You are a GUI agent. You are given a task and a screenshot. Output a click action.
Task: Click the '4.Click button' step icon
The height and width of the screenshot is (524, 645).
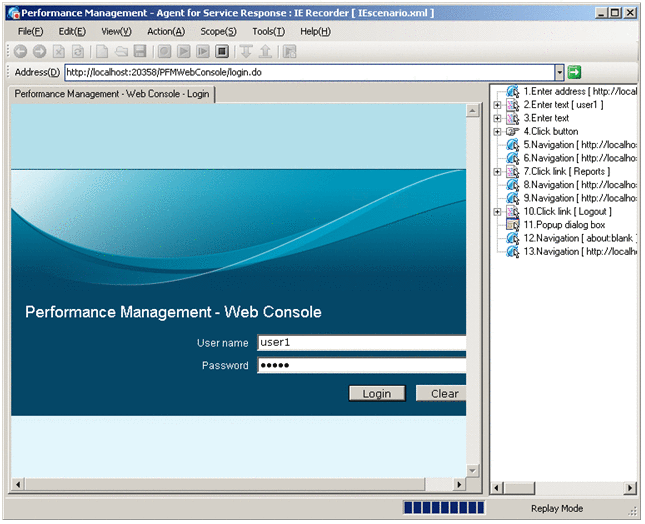[x=512, y=131]
